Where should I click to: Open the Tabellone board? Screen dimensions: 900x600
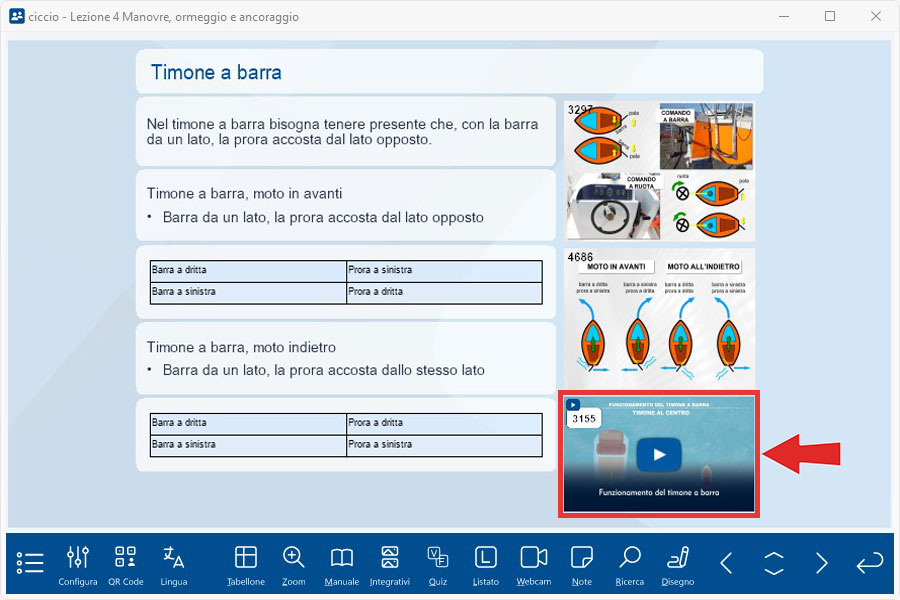pyautogui.click(x=246, y=564)
